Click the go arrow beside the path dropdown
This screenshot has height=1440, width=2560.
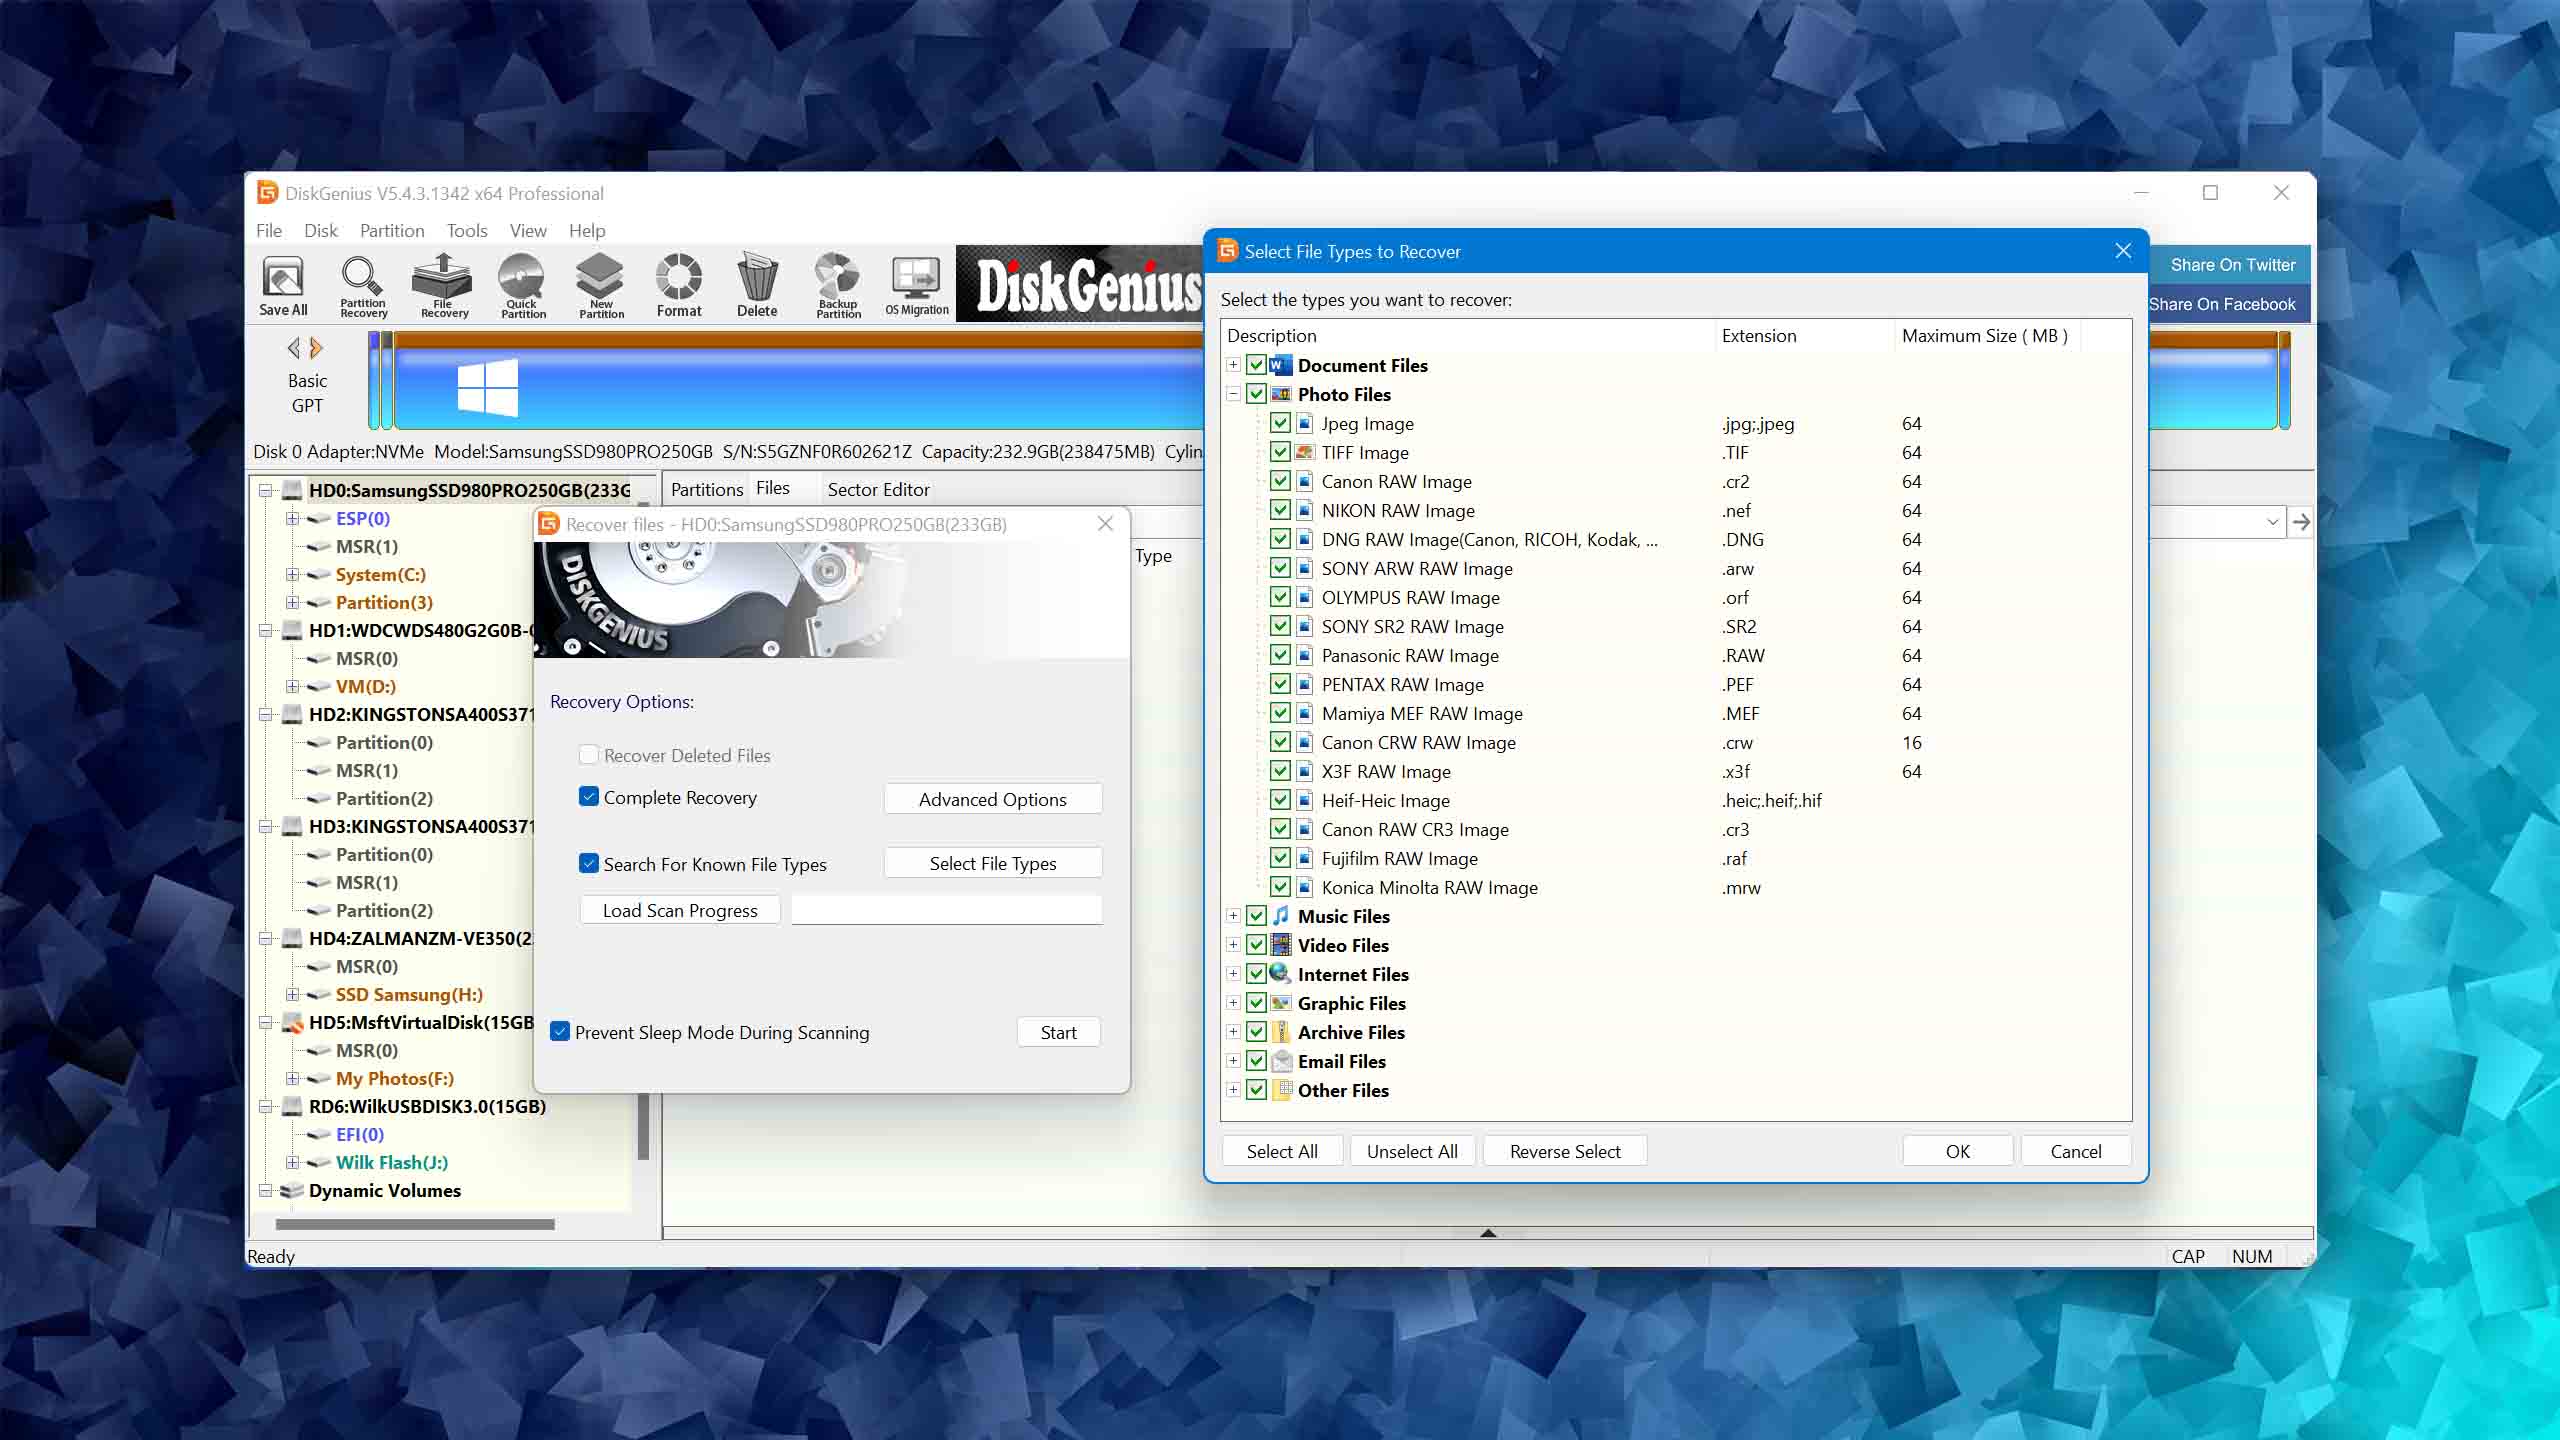(x=2301, y=522)
